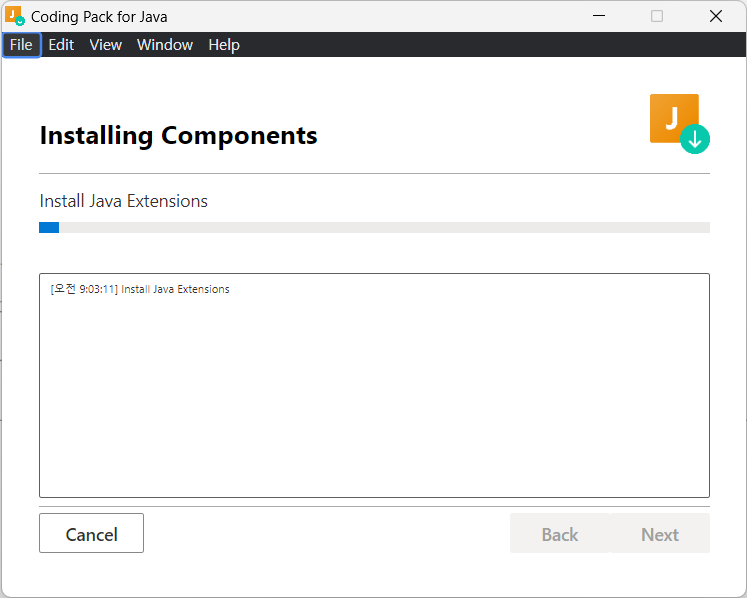Click the 'Install Java Extensions' status label
Screen dimensions: 747x598
pyautogui.click(x=123, y=201)
